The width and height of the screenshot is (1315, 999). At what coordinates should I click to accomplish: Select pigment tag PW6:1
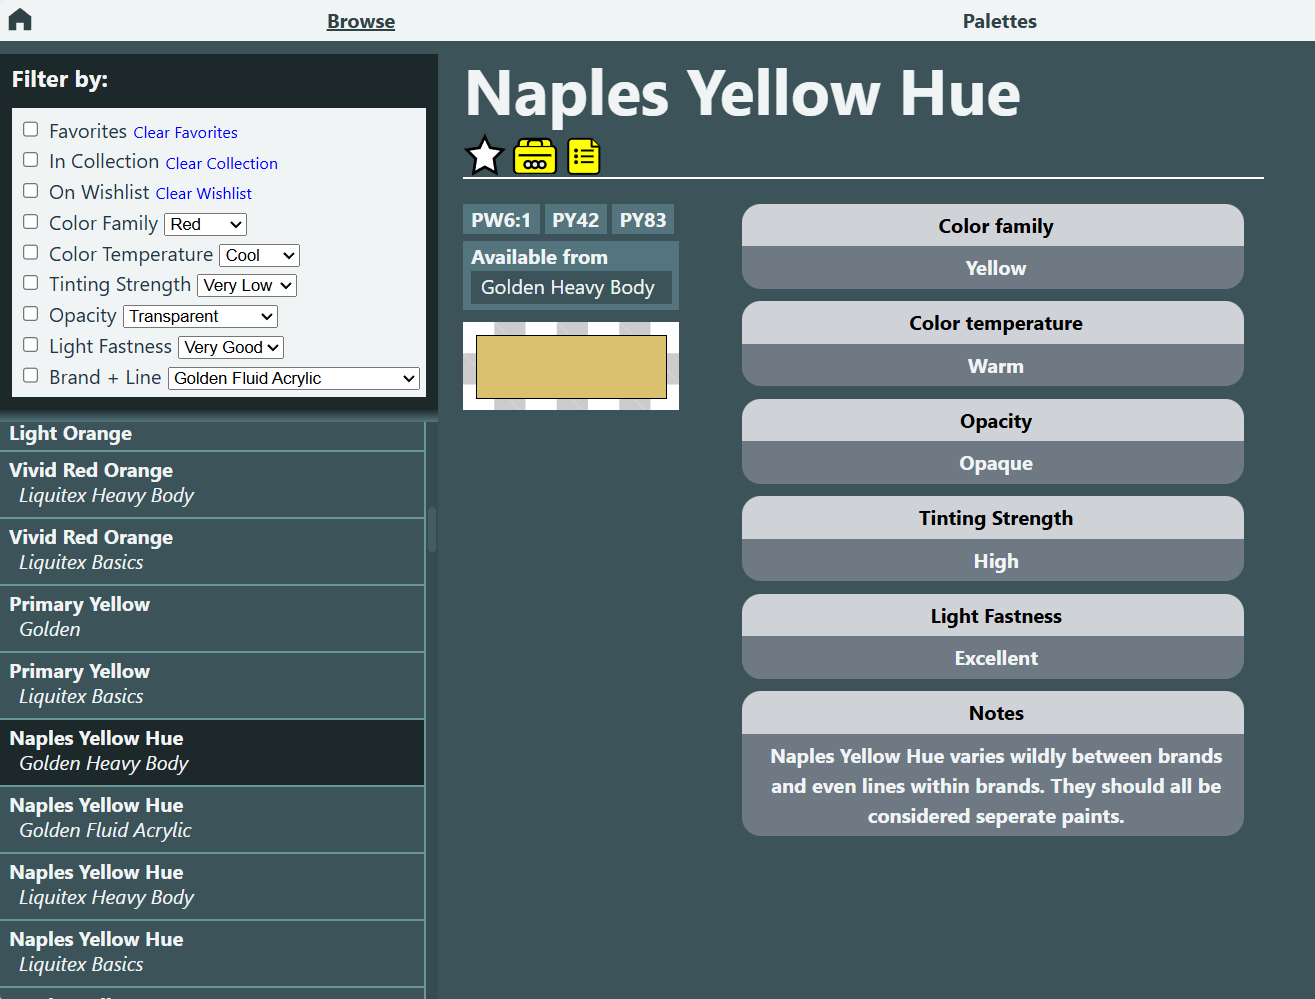(x=501, y=220)
